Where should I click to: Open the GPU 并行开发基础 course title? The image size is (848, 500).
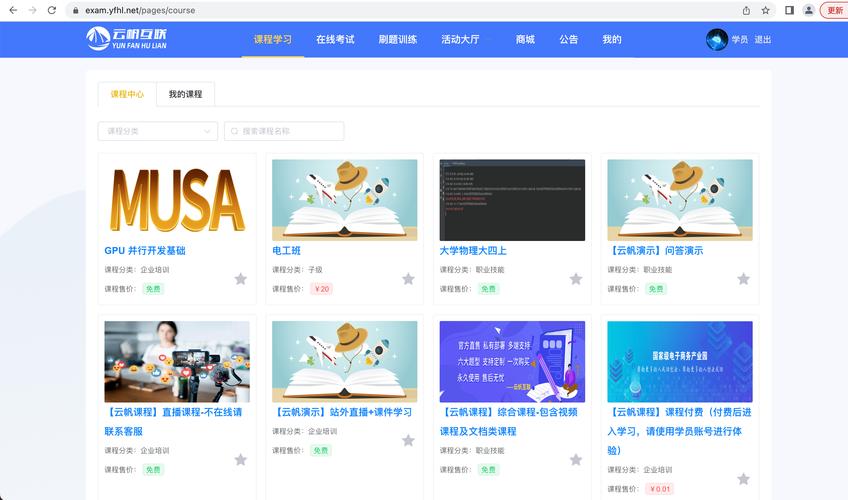145,250
